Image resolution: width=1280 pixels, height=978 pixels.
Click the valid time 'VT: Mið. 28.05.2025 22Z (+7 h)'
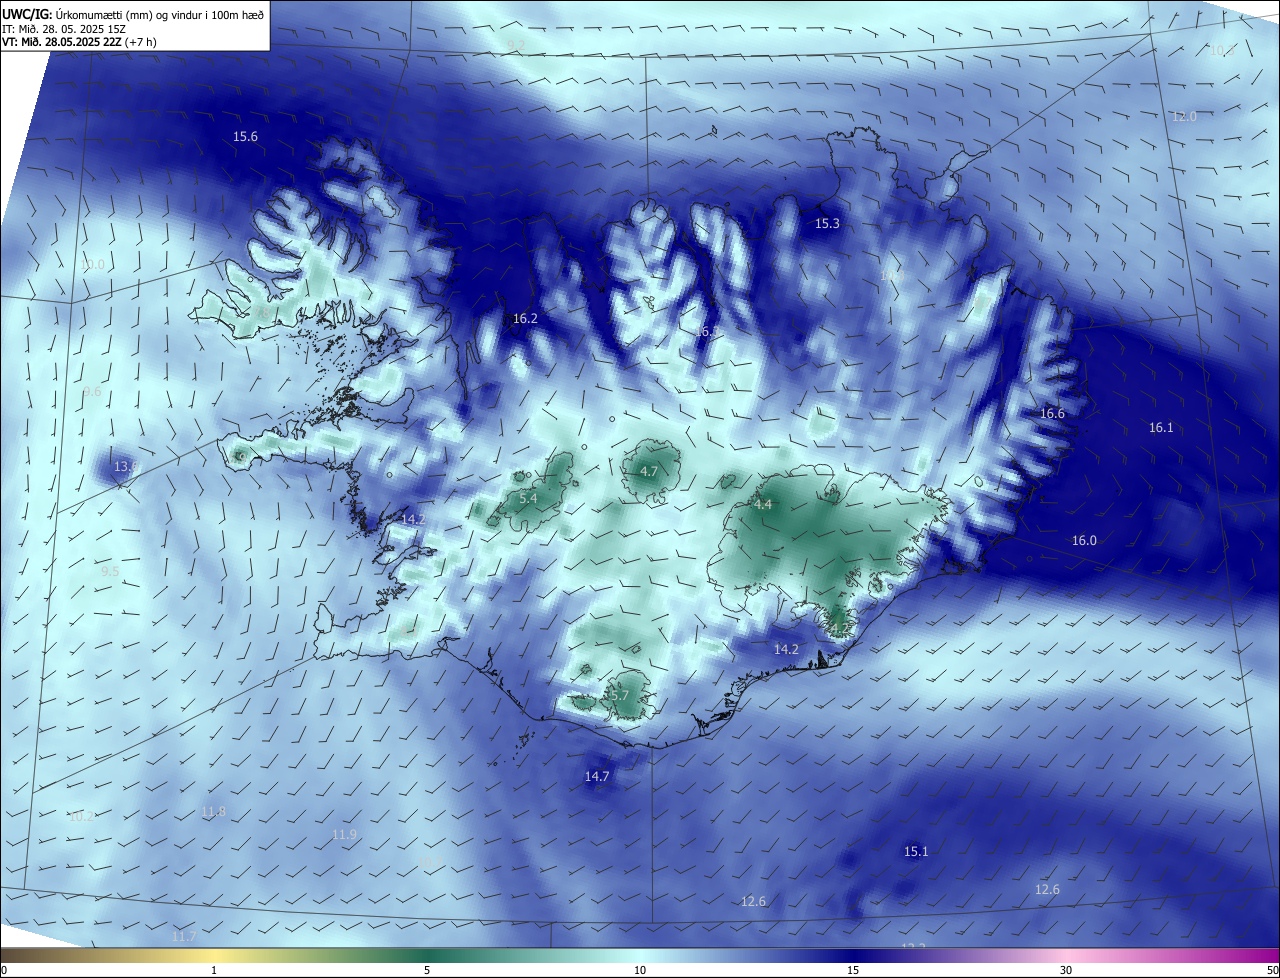click(x=79, y=42)
